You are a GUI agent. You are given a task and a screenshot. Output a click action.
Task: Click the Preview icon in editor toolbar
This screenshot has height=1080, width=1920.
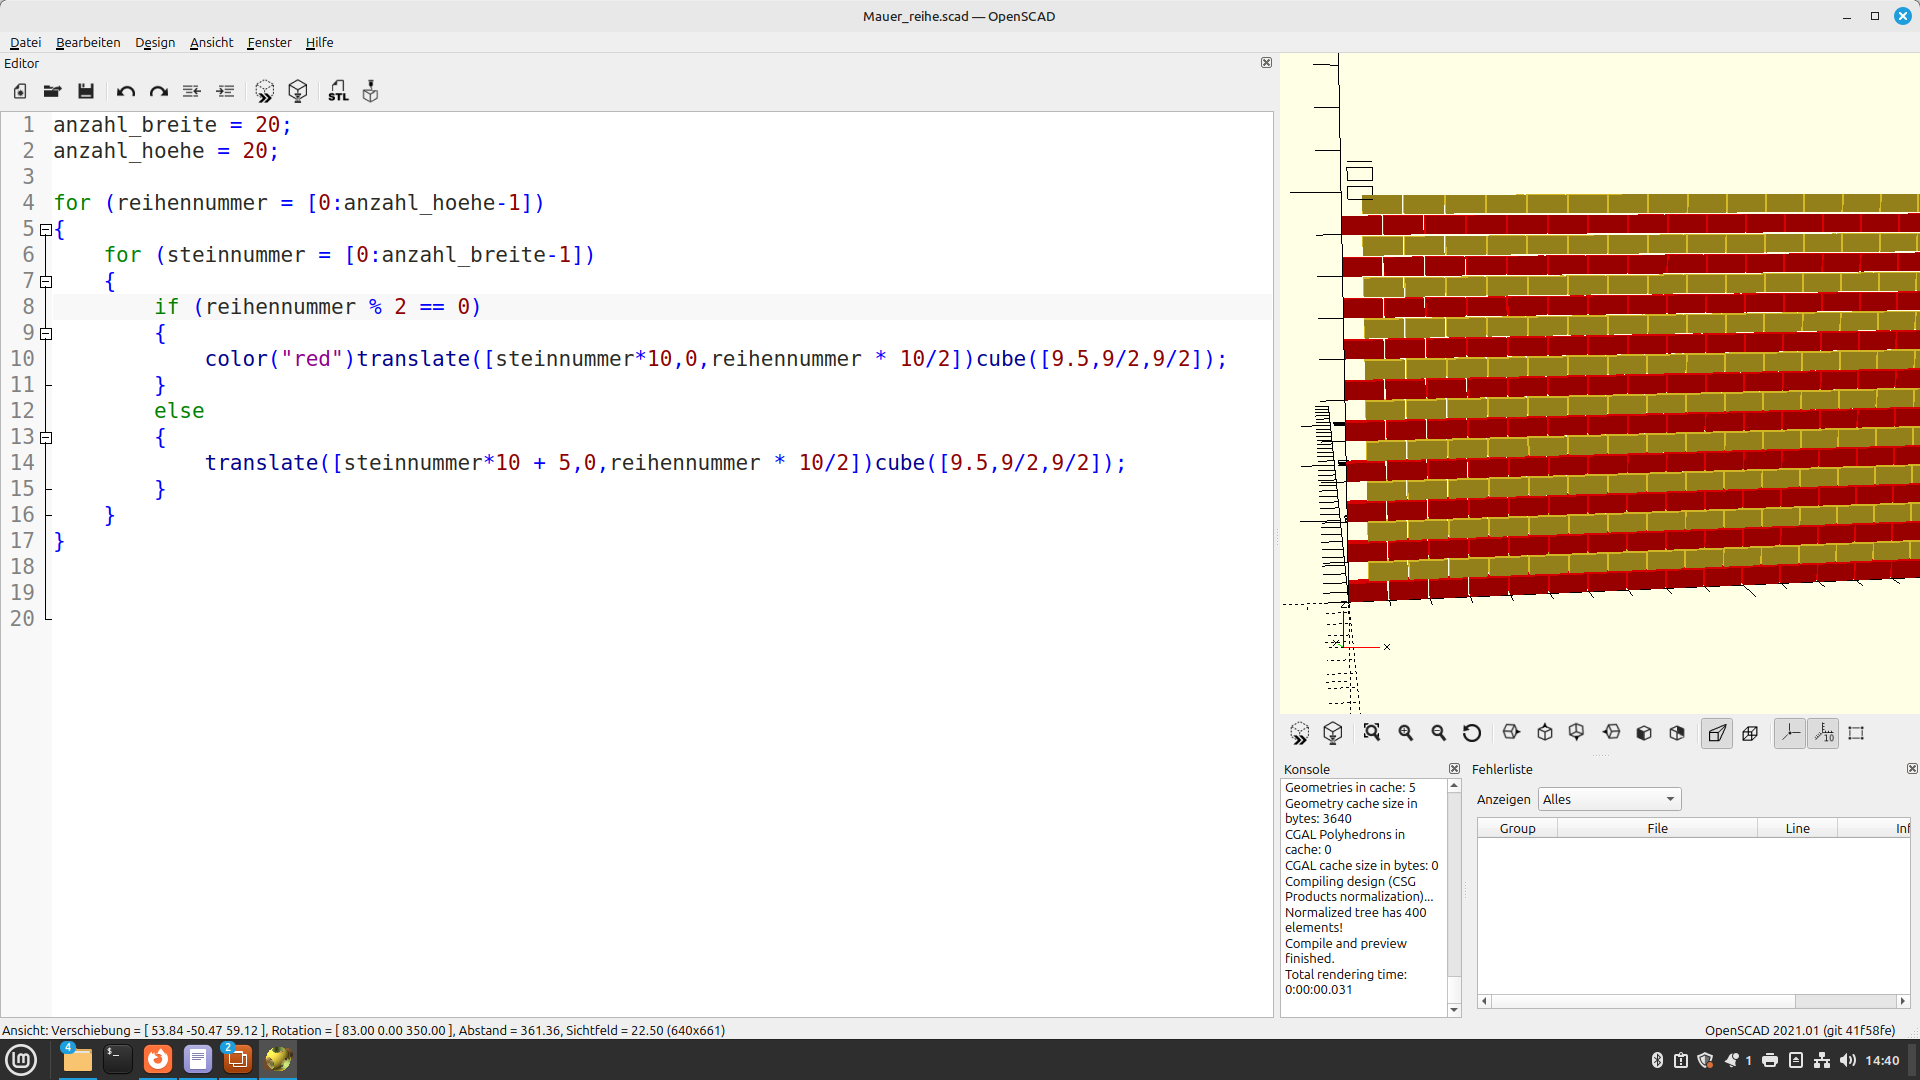pos(264,91)
